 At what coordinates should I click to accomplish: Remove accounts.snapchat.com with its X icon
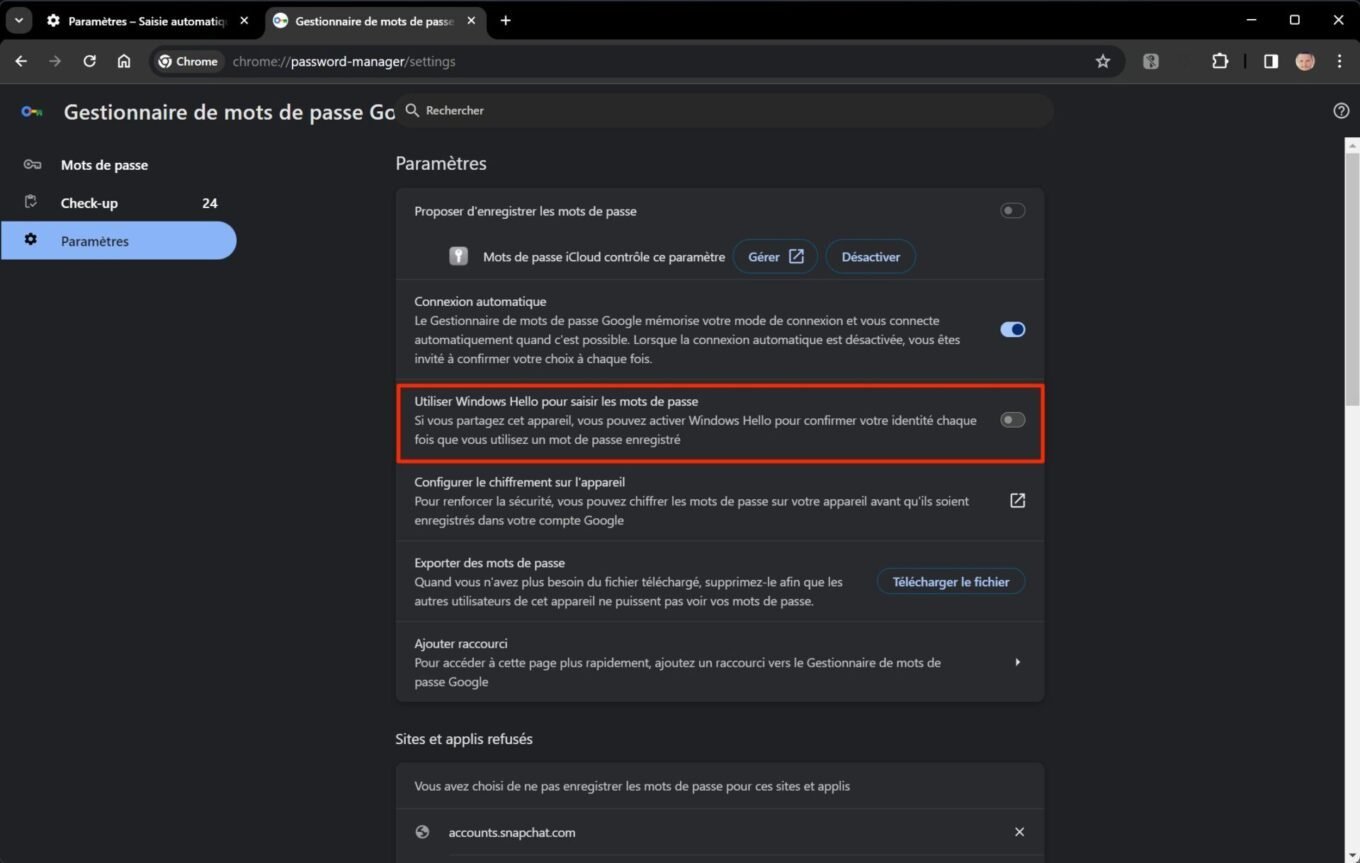tap(1019, 832)
